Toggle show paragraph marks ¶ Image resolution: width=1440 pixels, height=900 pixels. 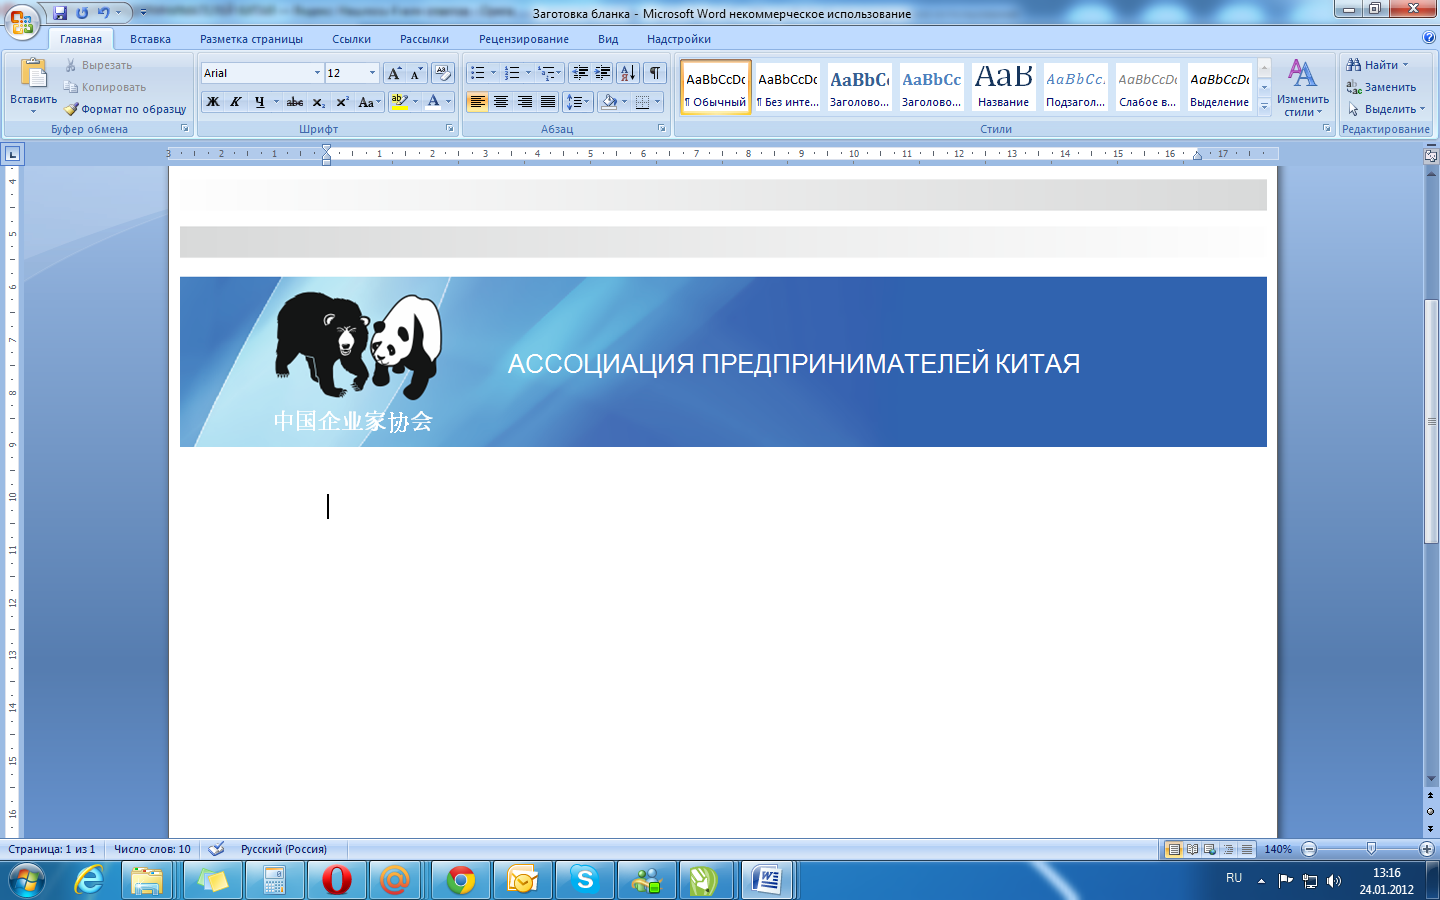(x=655, y=73)
